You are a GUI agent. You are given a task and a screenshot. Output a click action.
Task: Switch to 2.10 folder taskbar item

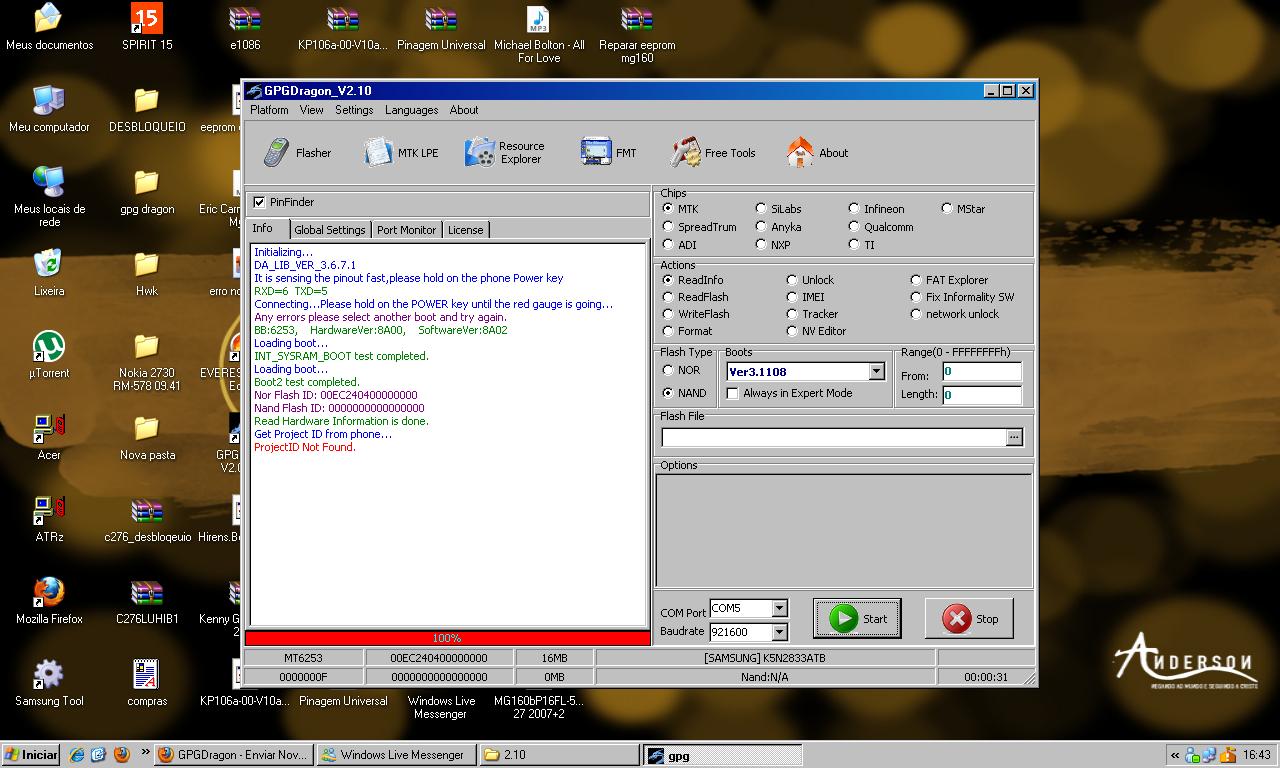coord(558,755)
